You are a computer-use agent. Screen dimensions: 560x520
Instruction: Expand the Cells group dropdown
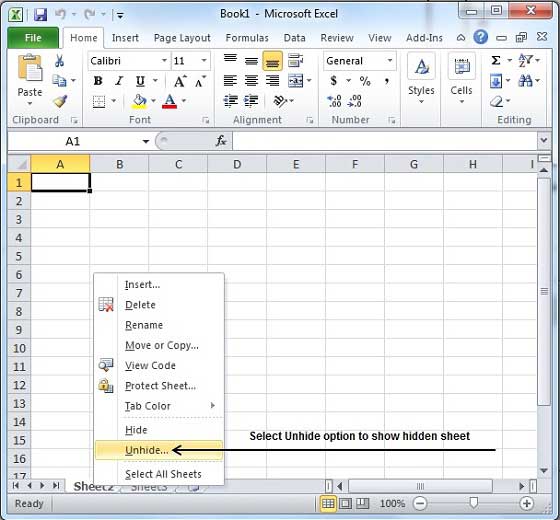click(x=461, y=102)
